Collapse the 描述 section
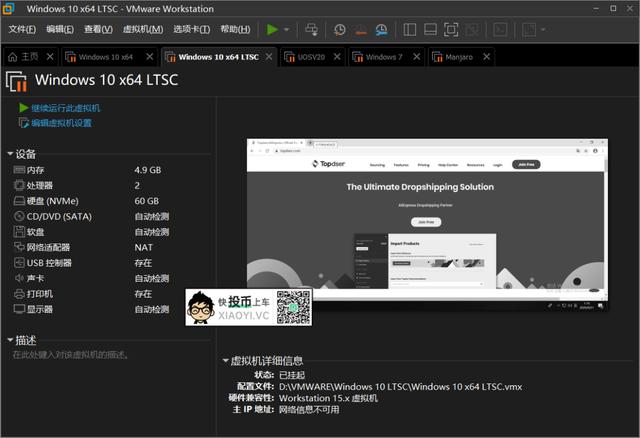Screen dimensions: 640x438 [10, 340]
